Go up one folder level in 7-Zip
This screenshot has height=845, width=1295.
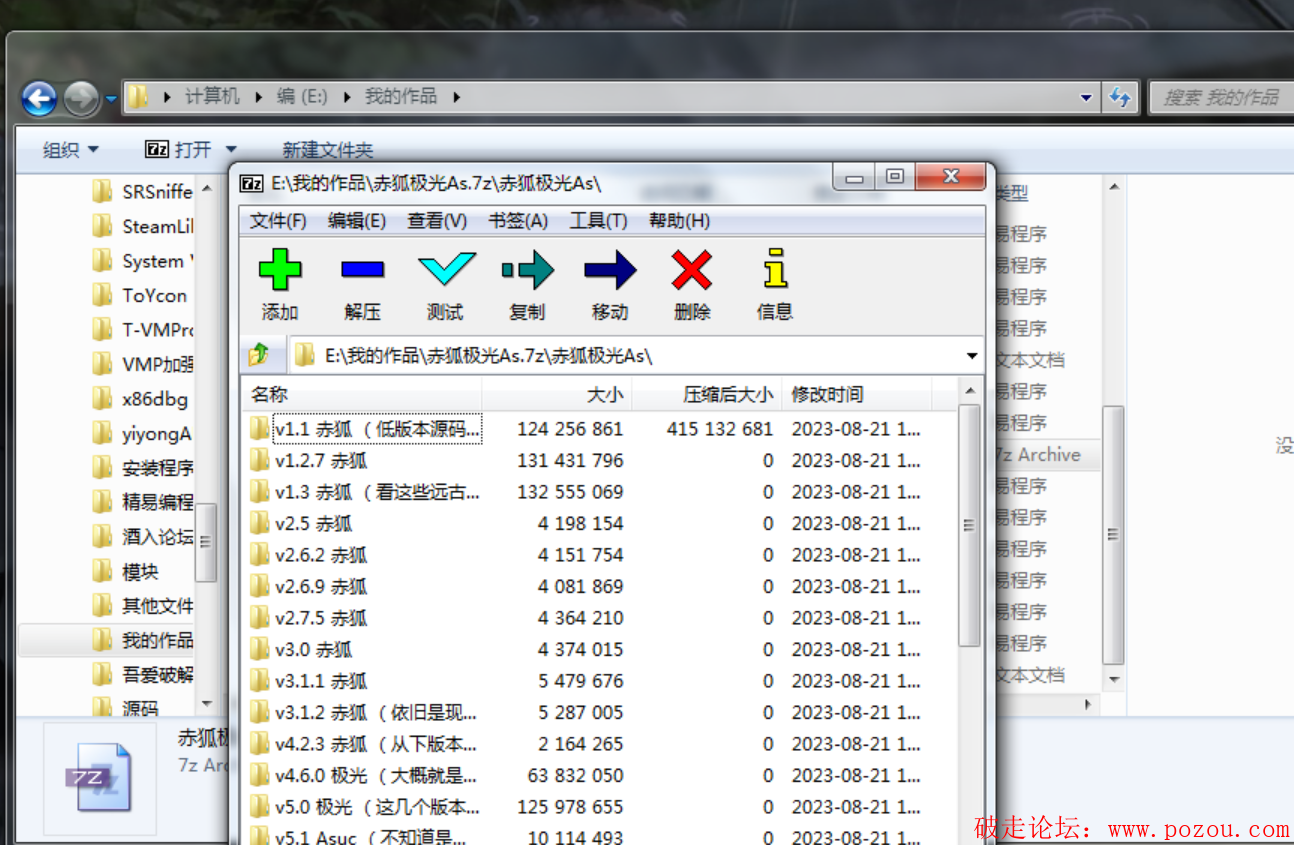click(259, 354)
